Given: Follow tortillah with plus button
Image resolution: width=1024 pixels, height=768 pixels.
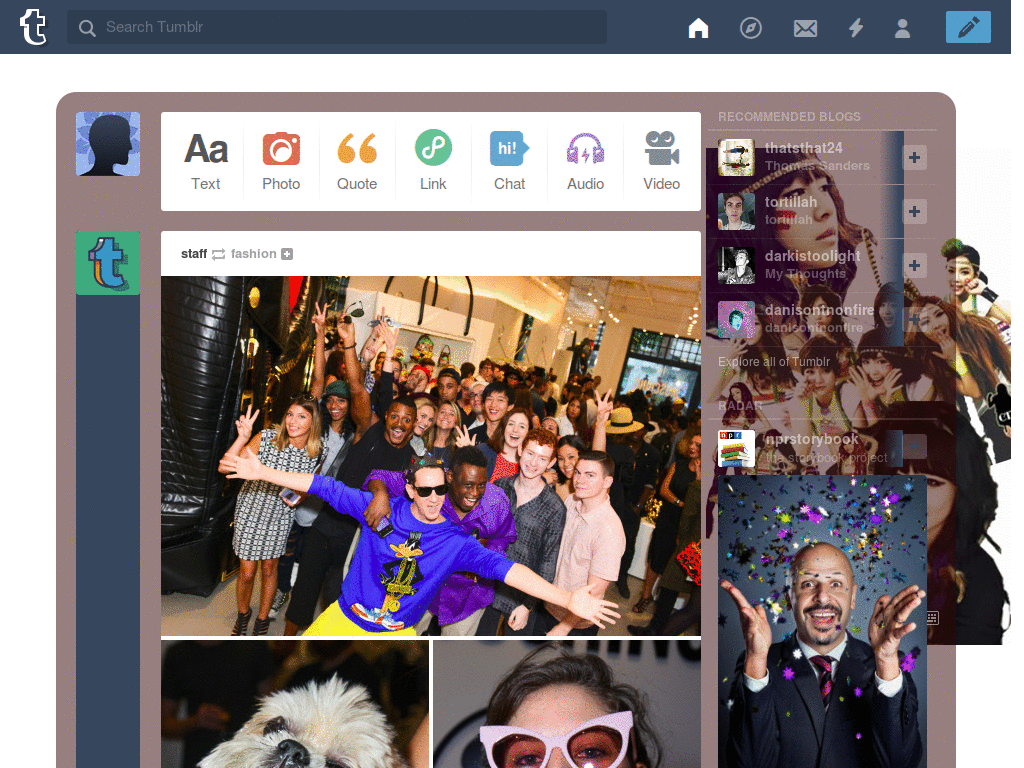Looking at the screenshot, I should click(x=914, y=212).
